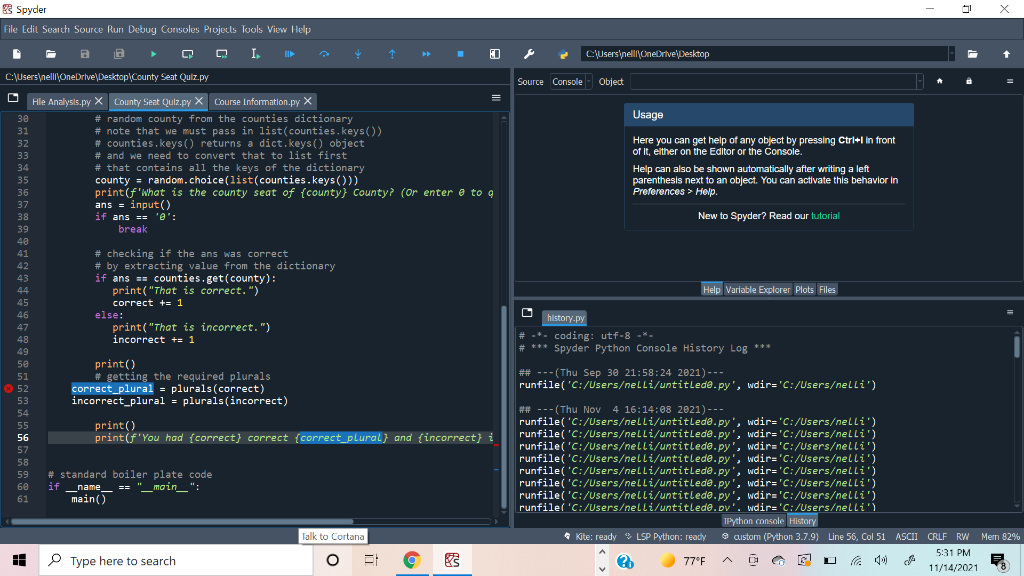Click the editor horizontal scrollbar
The height and width of the screenshot is (576, 1024).
tap(180, 521)
